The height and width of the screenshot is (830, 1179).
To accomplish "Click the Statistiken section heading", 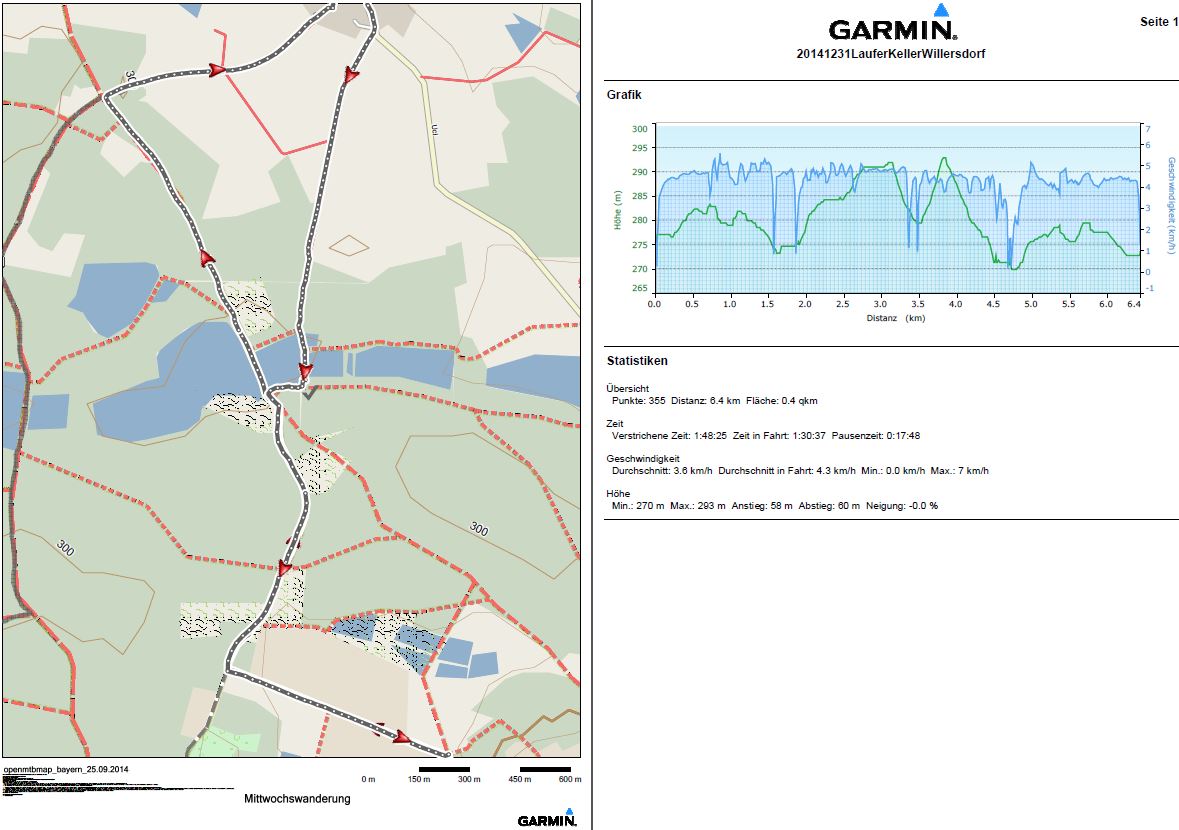I will tap(637, 361).
